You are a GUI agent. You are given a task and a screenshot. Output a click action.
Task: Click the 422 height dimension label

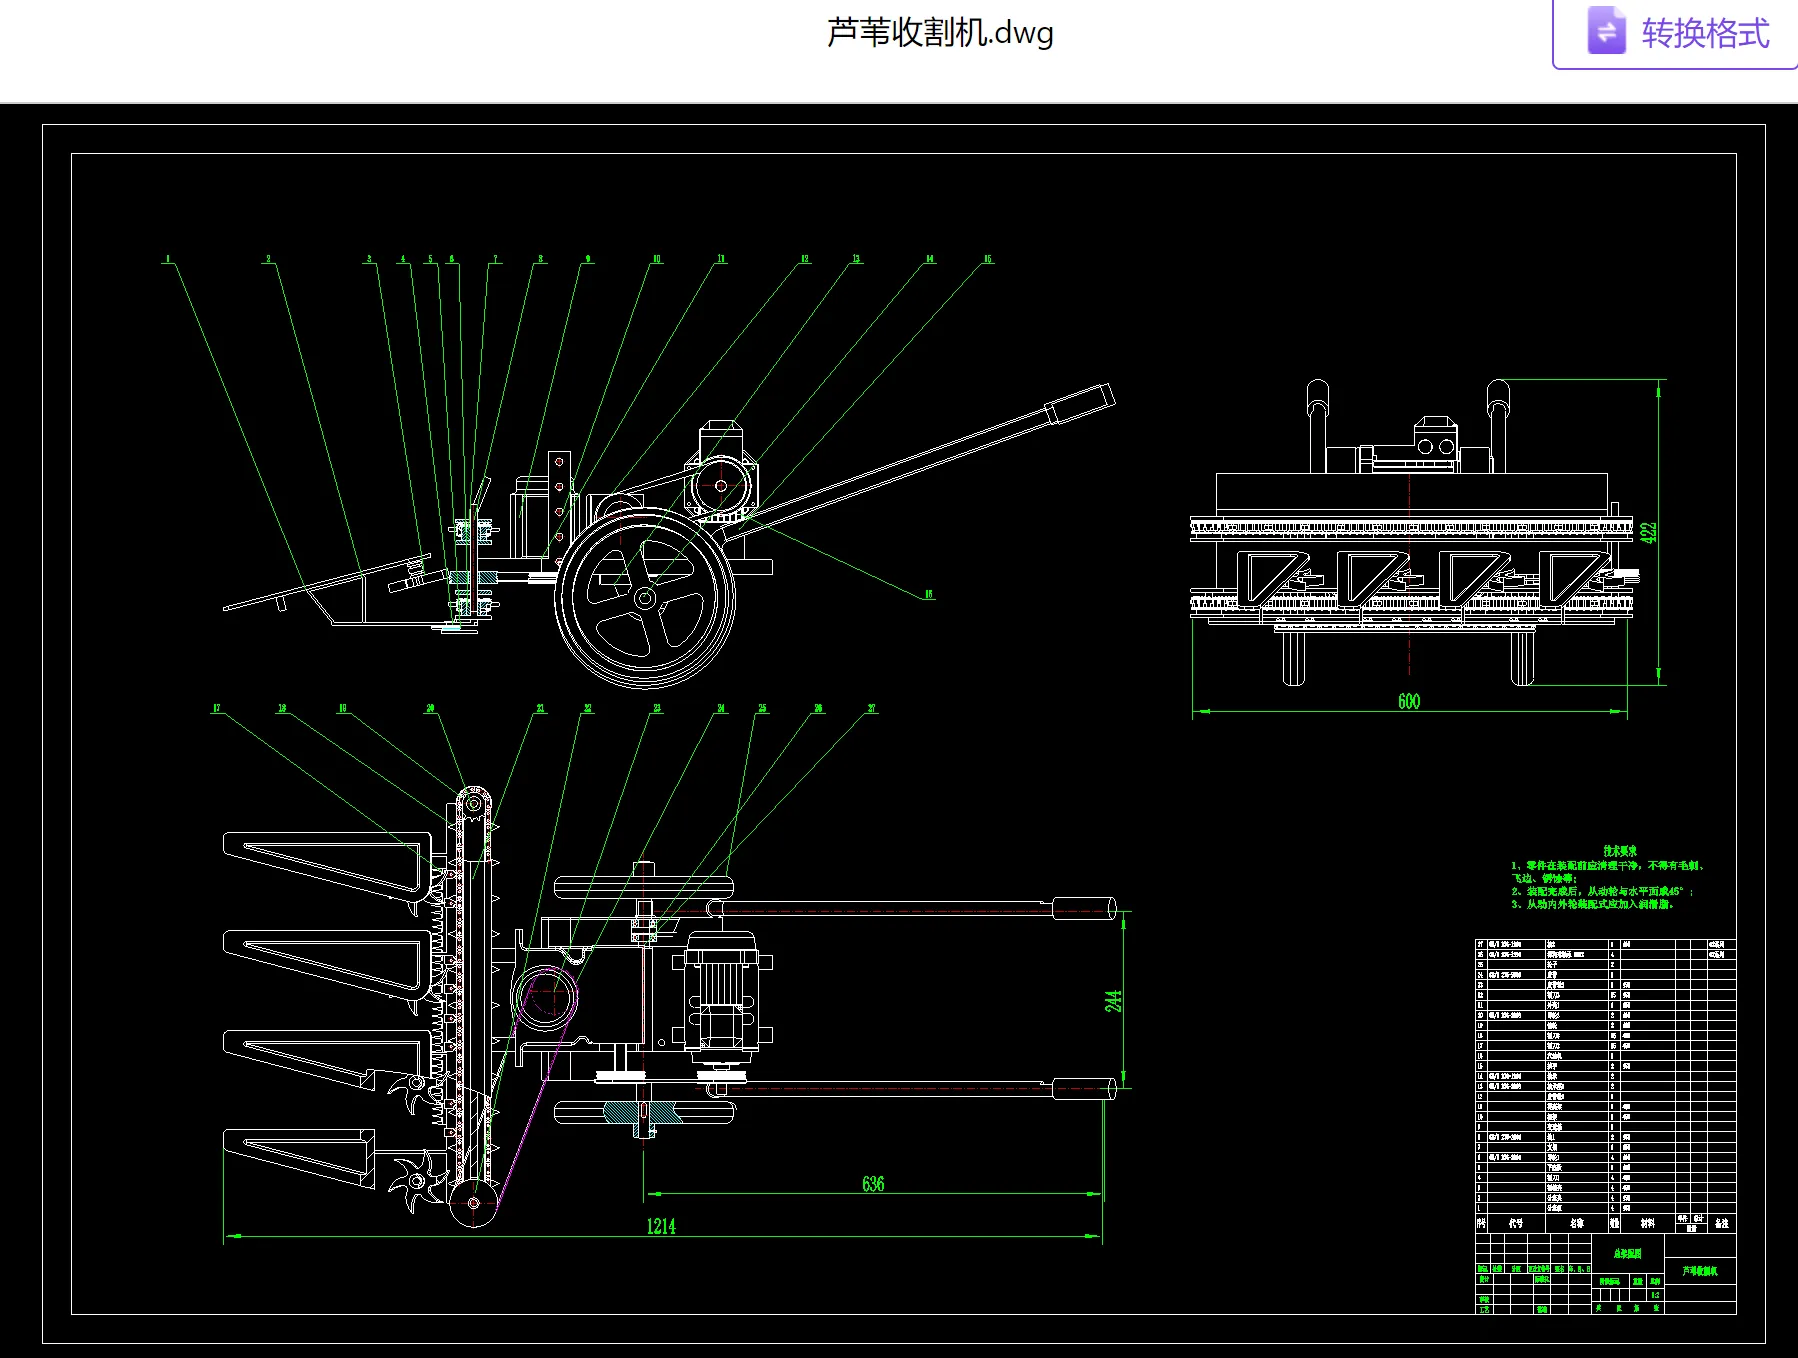[1648, 532]
